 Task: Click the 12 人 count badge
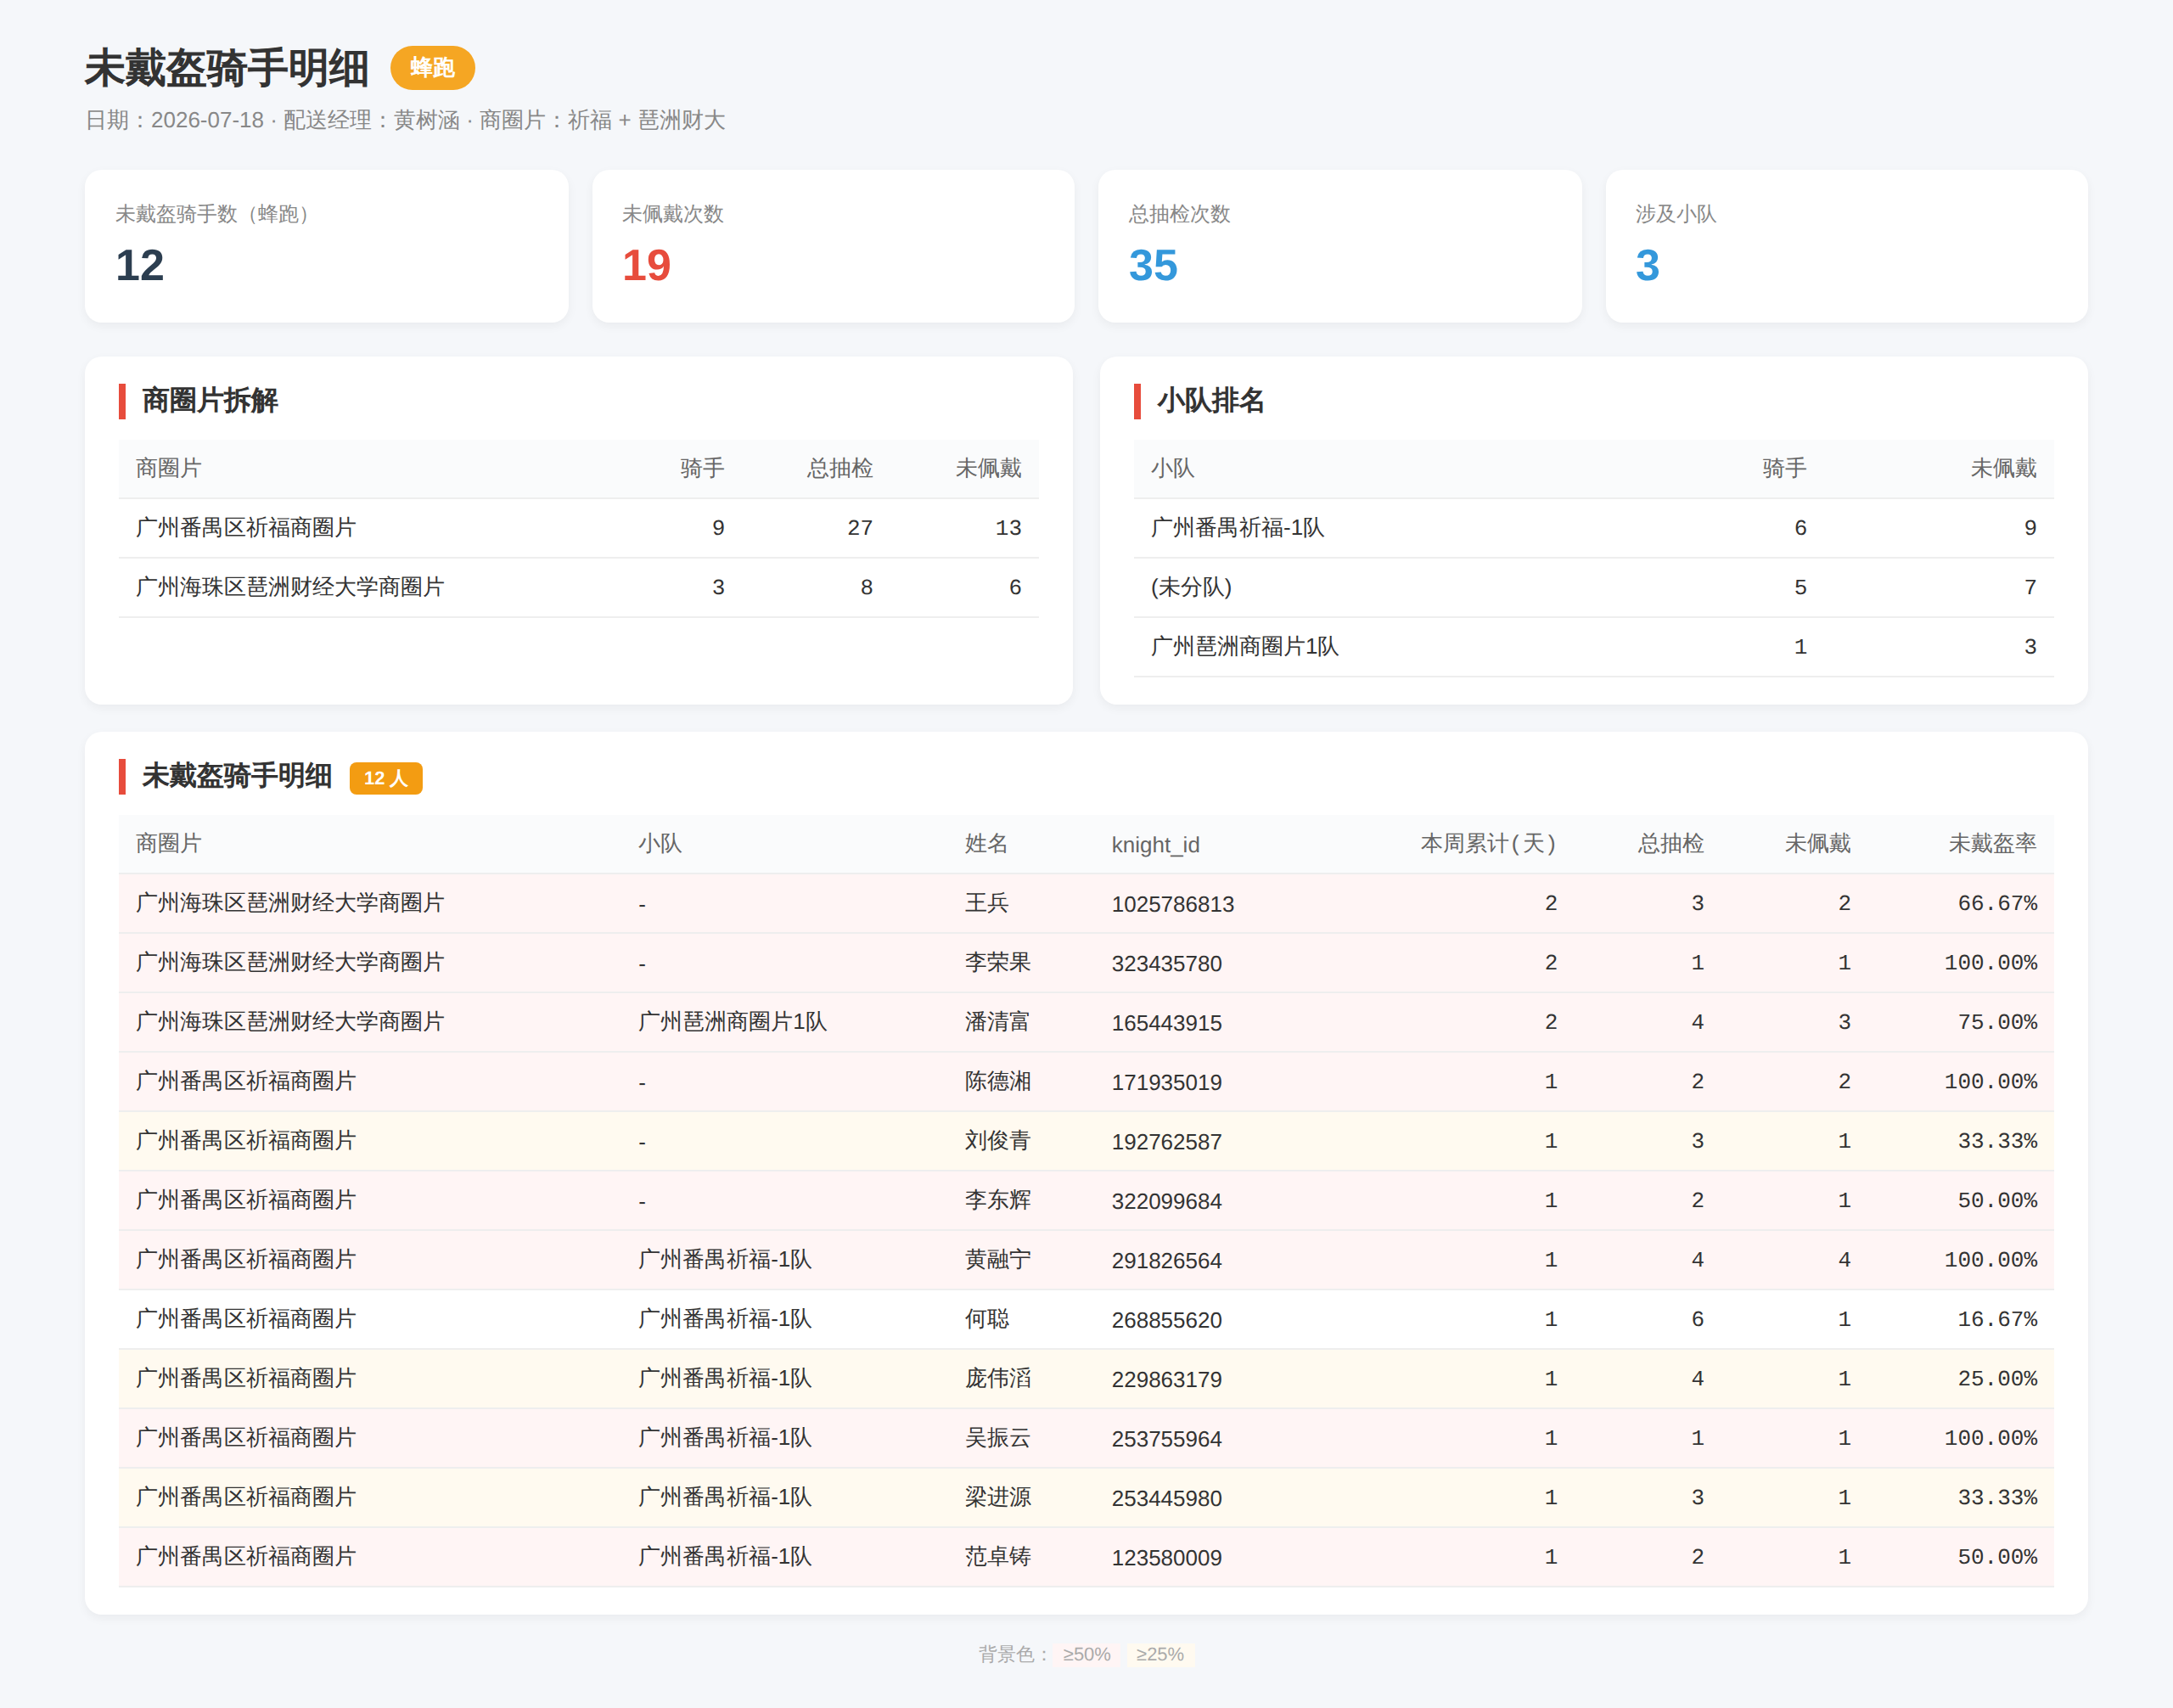385,778
